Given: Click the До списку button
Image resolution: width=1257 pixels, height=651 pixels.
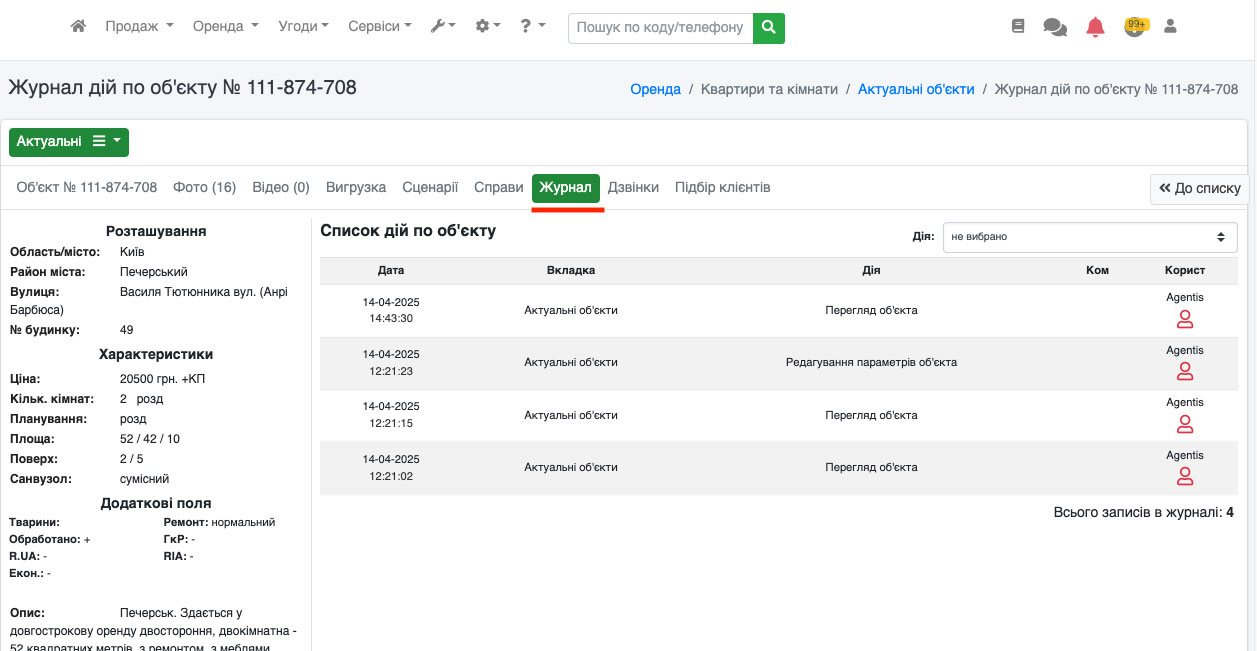Looking at the screenshot, I should (1199, 188).
